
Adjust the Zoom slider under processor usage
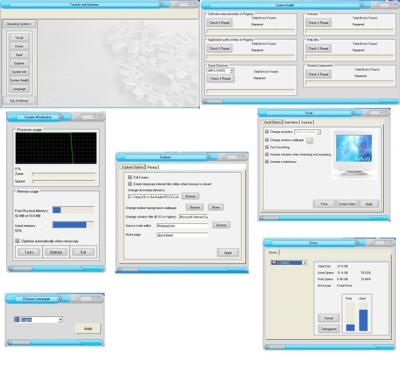pos(63,174)
